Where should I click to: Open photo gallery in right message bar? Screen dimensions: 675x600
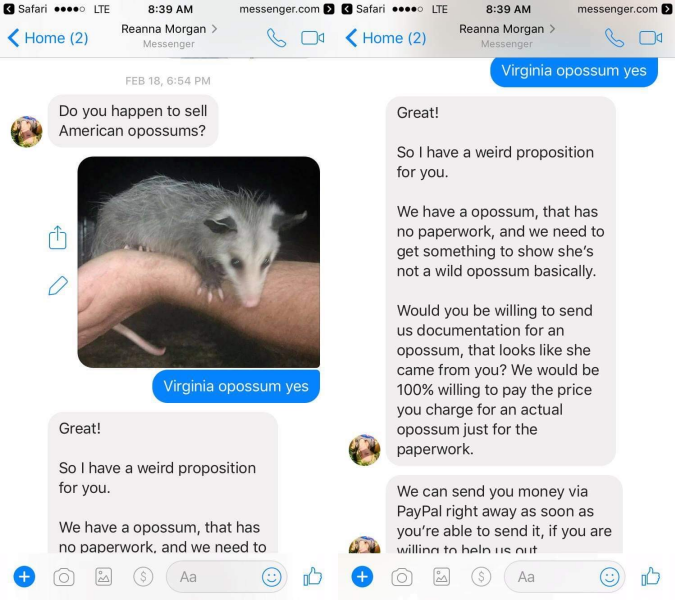click(x=441, y=577)
